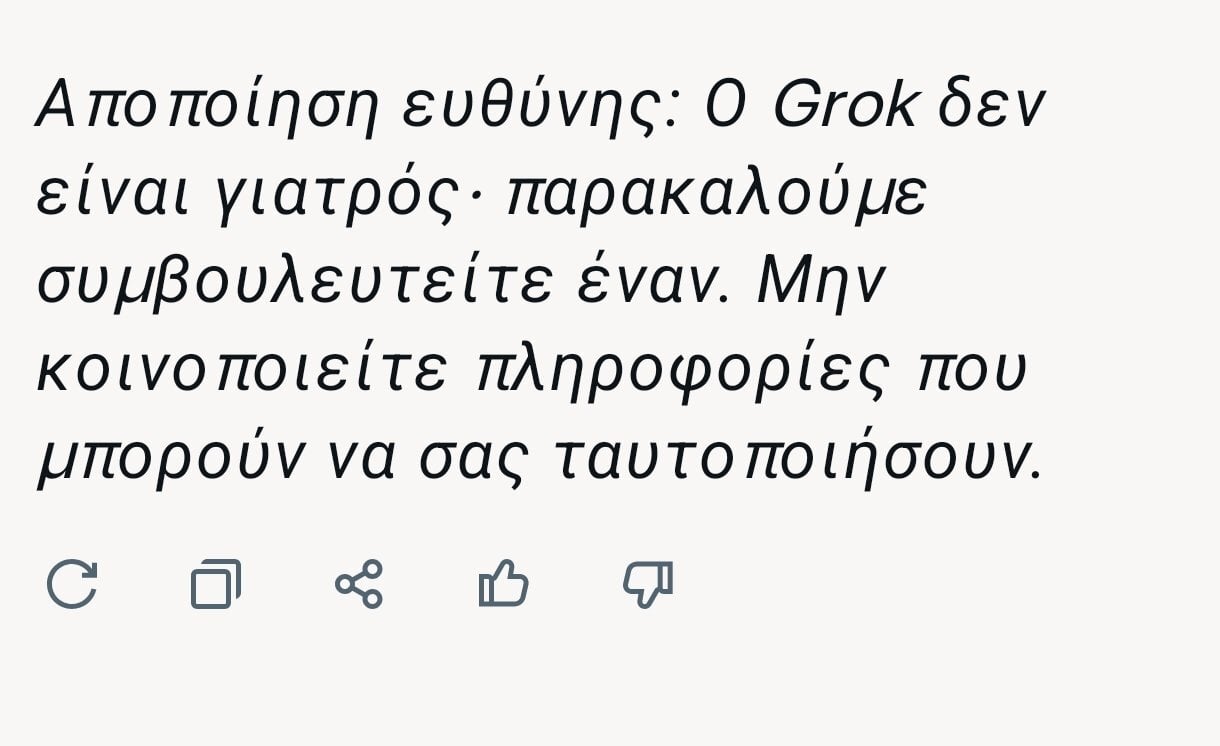Mark the response with thumbs down

pyautogui.click(x=648, y=584)
